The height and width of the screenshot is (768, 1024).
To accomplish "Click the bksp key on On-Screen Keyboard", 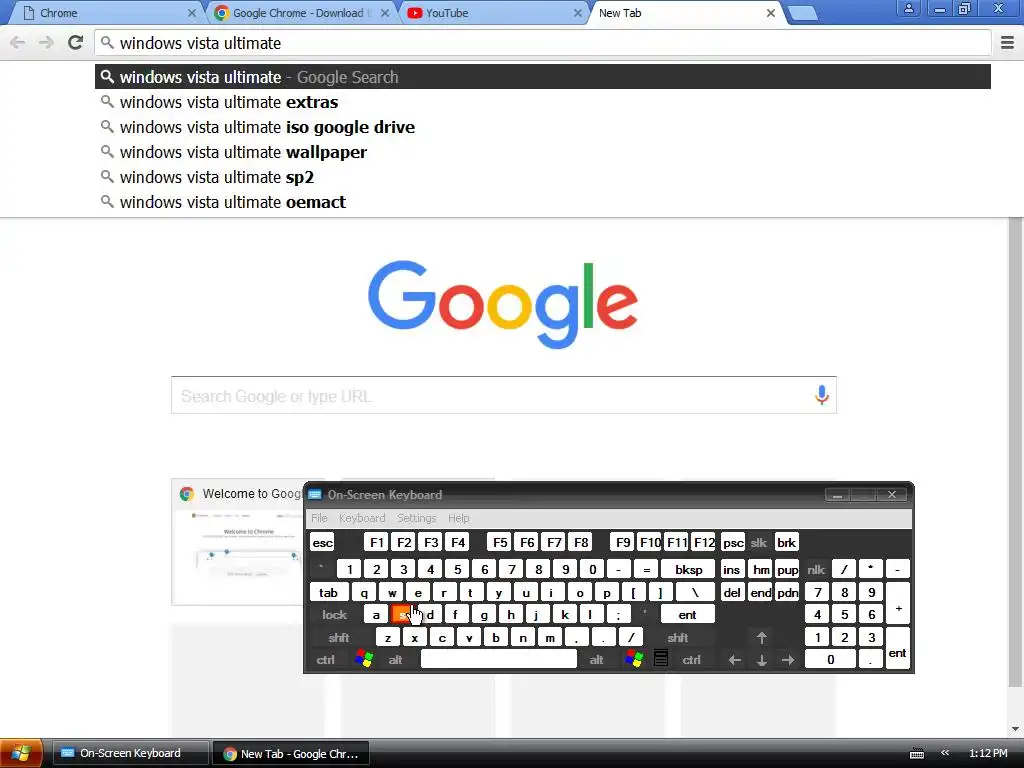I will tap(688, 569).
